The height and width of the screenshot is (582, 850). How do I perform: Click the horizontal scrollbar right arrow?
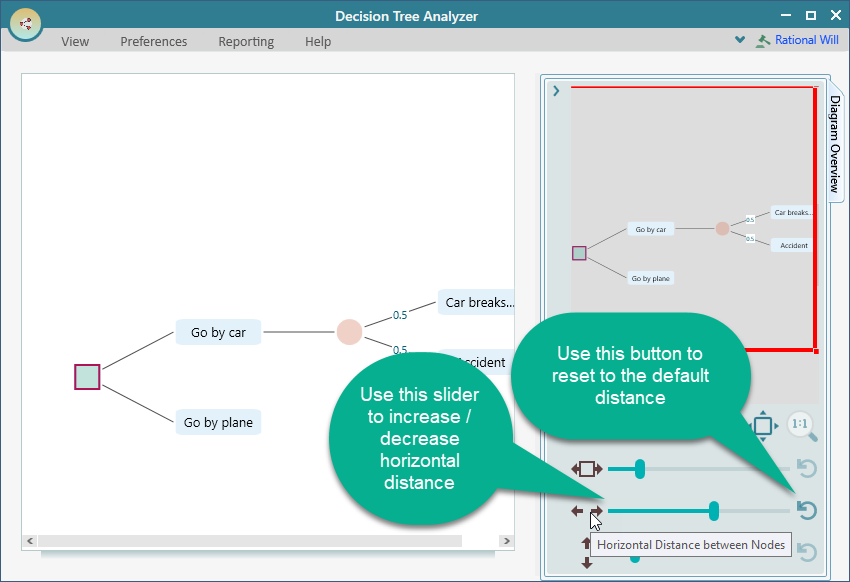click(x=506, y=541)
